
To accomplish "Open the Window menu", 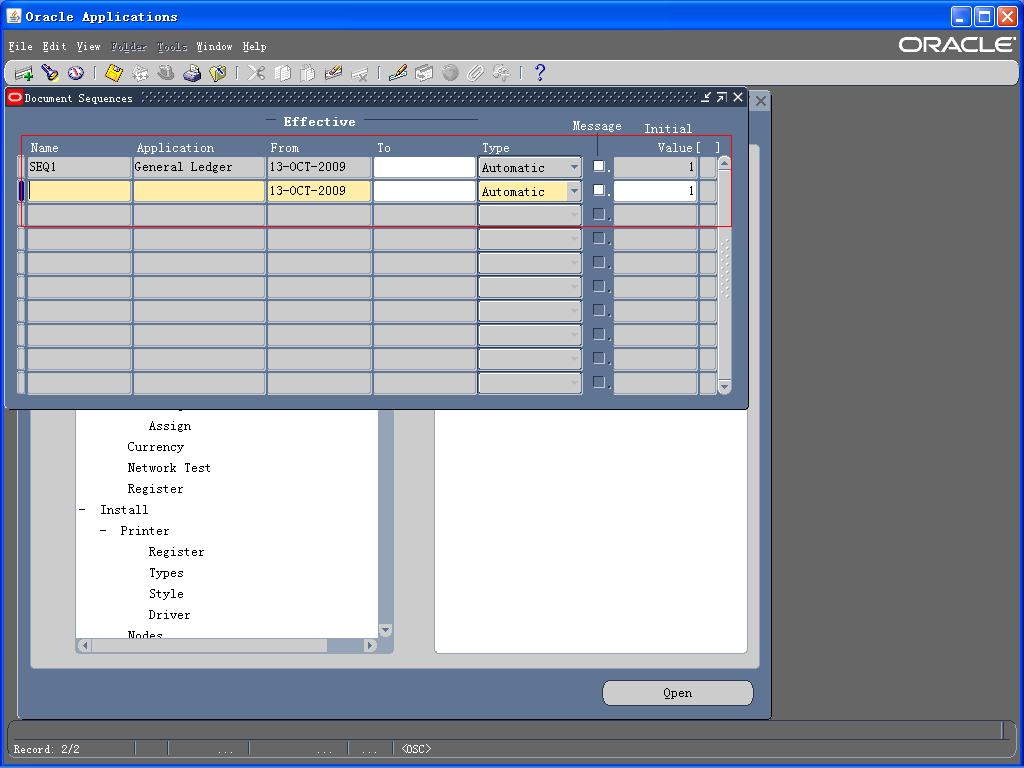I will coord(214,46).
